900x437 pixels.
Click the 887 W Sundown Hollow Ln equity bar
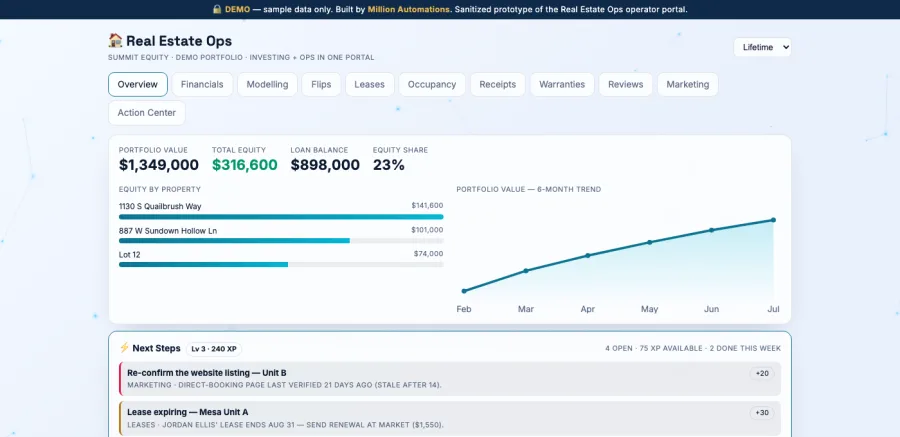tap(281, 241)
